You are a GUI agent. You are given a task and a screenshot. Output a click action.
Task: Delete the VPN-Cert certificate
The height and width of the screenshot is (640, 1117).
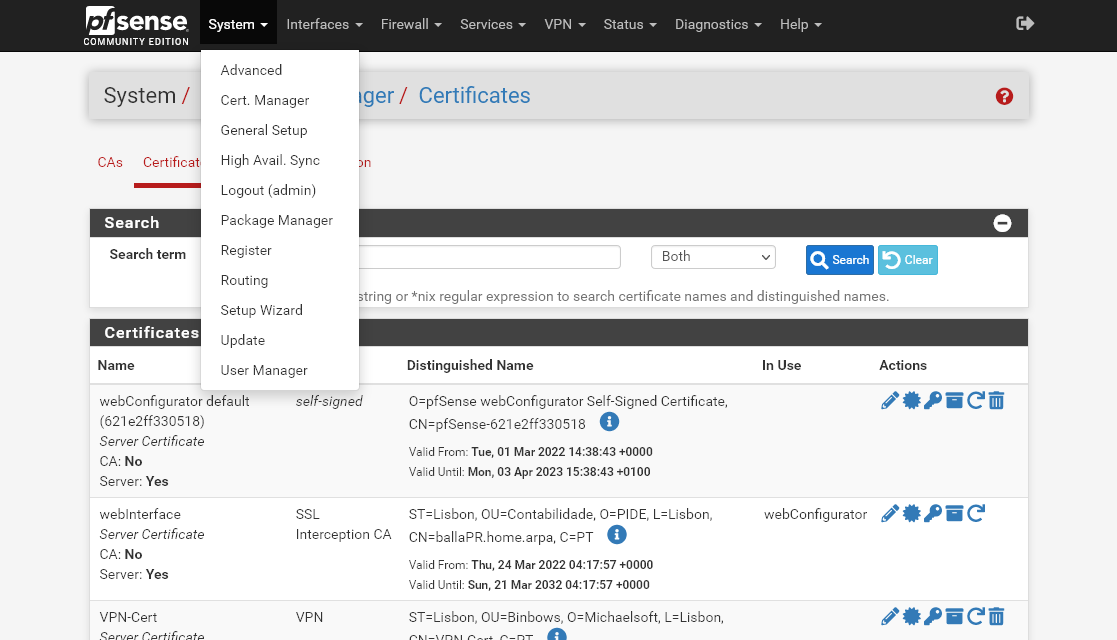[996, 617]
